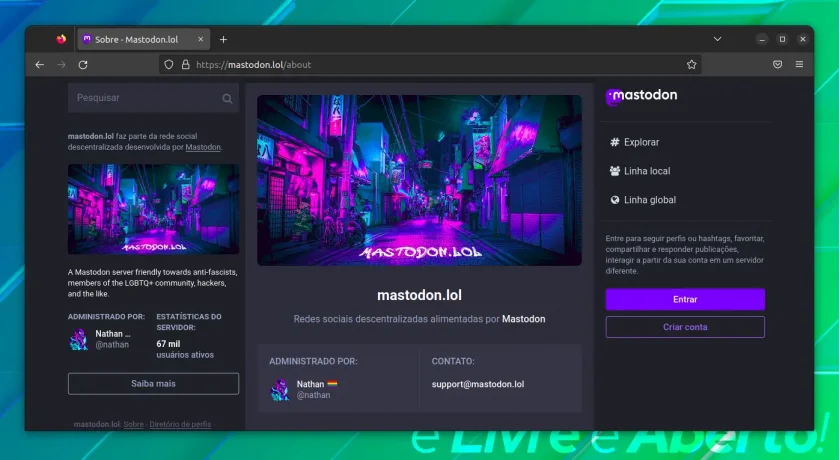Click the search magnifier icon
The image size is (840, 460).
click(x=227, y=99)
